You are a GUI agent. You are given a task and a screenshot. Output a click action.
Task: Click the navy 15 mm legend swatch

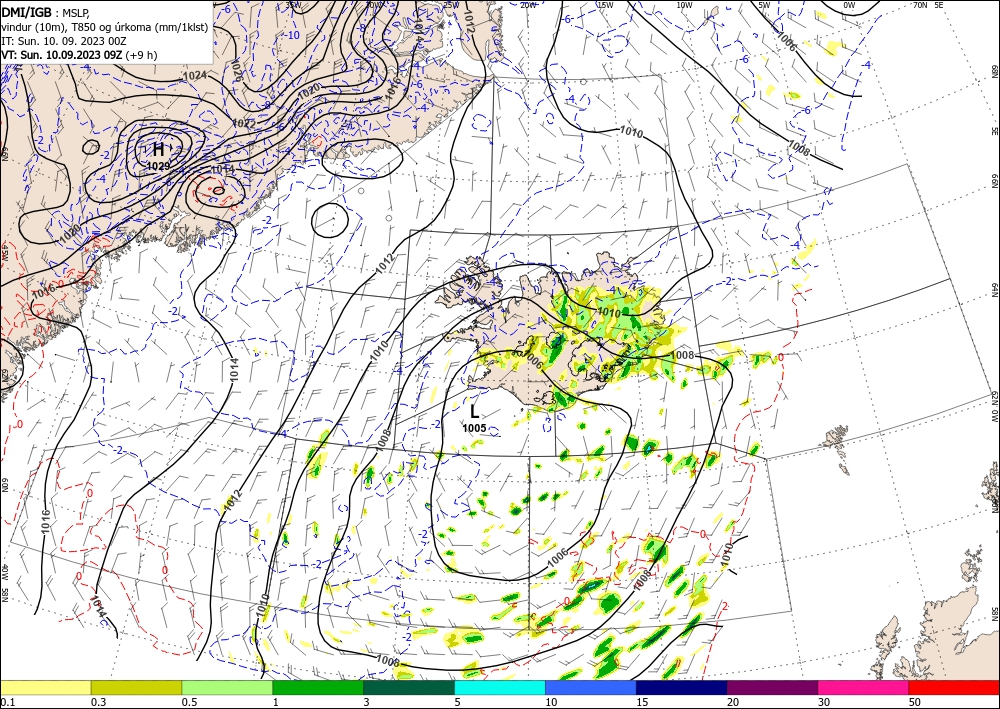pyautogui.click(x=682, y=687)
